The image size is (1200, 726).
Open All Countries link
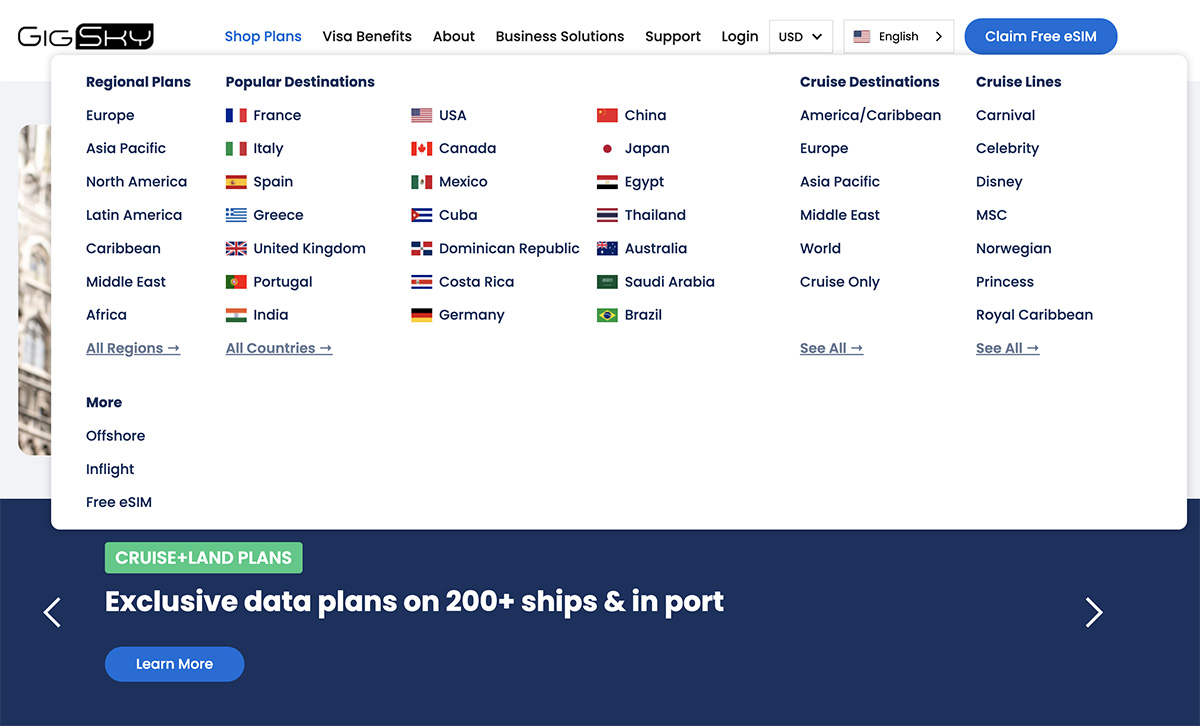(279, 348)
